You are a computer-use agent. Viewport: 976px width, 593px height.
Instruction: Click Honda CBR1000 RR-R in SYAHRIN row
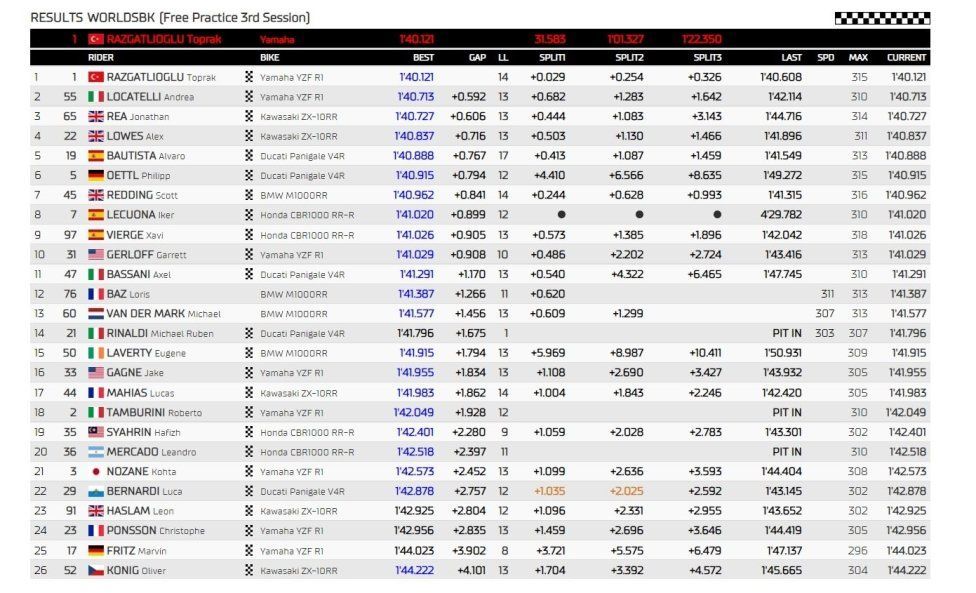(307, 432)
